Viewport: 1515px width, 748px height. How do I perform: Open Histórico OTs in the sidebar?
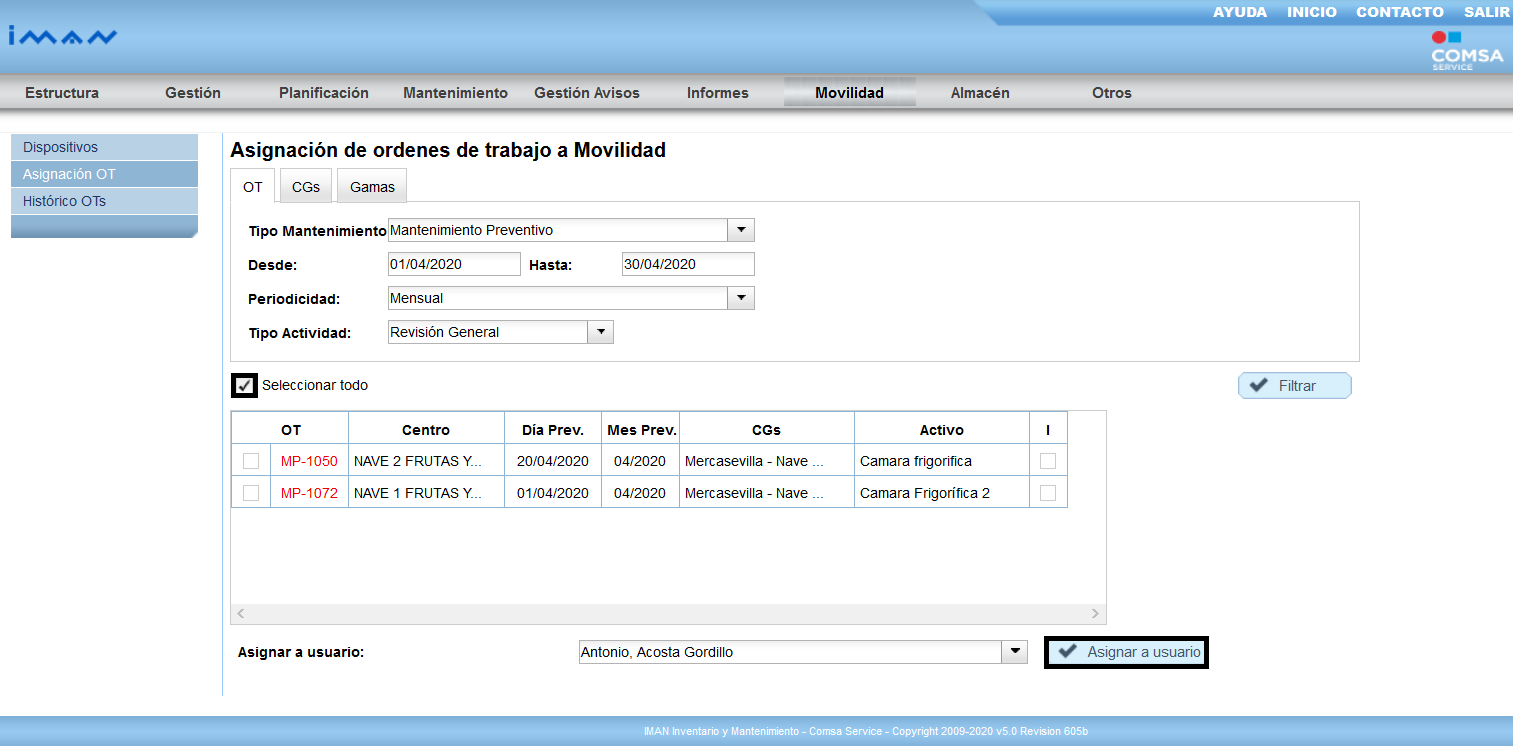tap(65, 201)
